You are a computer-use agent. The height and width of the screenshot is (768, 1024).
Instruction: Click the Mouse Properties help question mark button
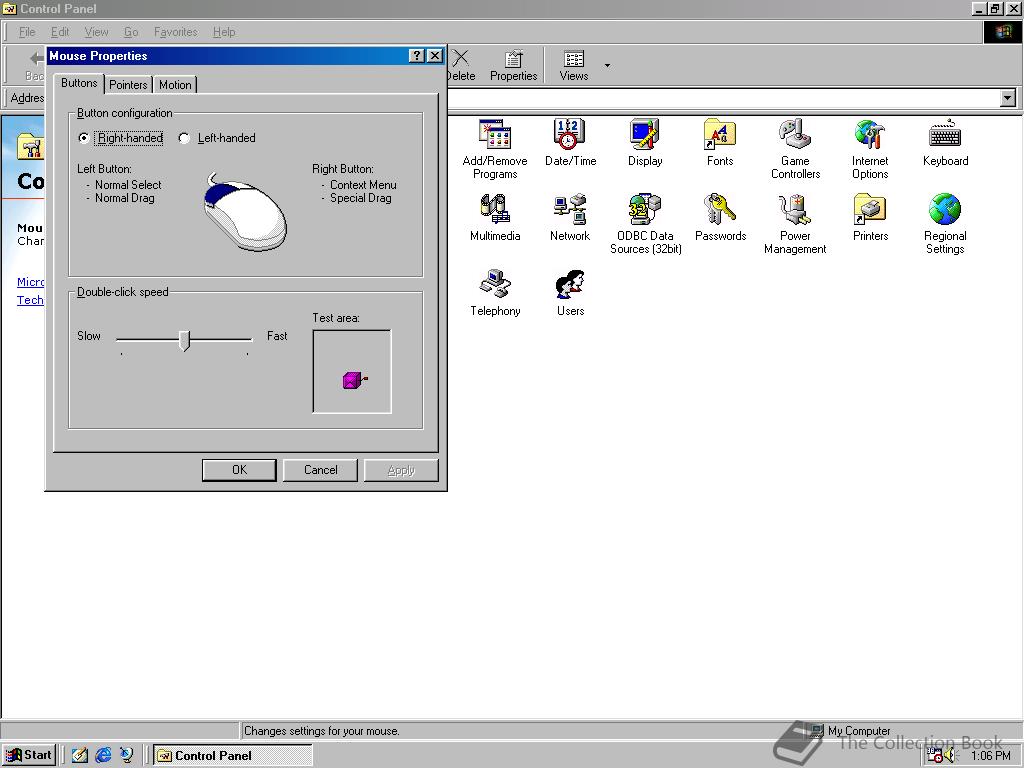coord(417,56)
